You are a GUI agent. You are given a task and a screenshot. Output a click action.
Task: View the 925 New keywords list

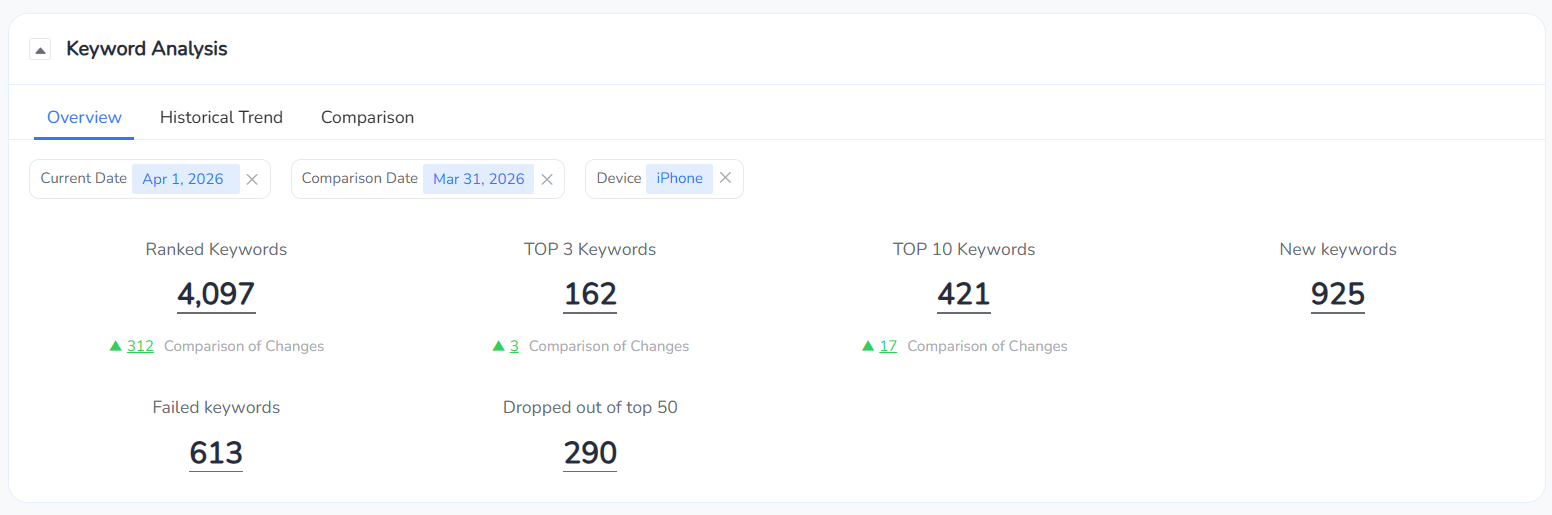coord(1337,294)
